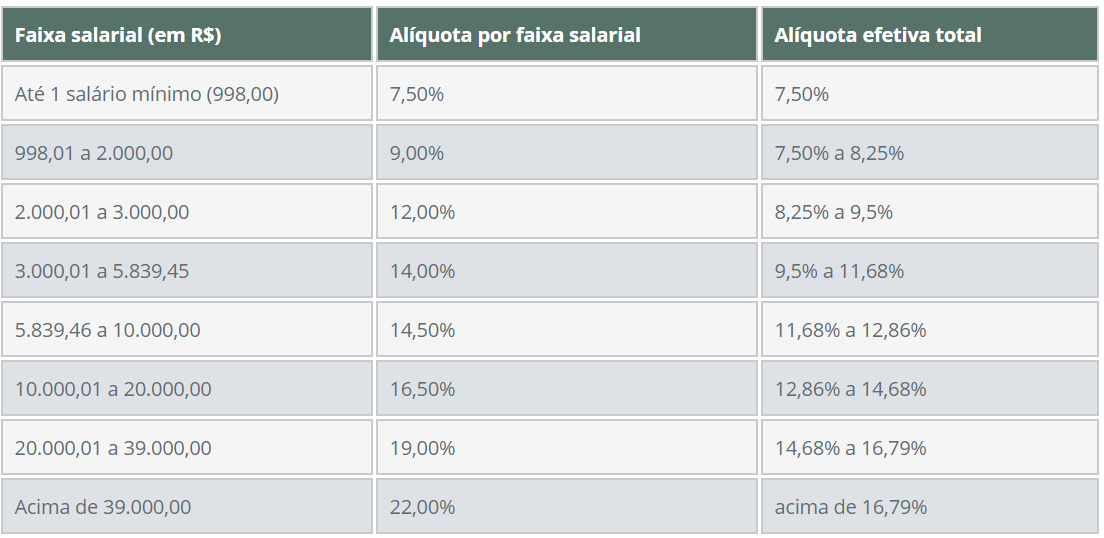1104x538 pixels.
Task: Select the '20.000,01 a 39.000,00' cell
Action: (x=113, y=448)
